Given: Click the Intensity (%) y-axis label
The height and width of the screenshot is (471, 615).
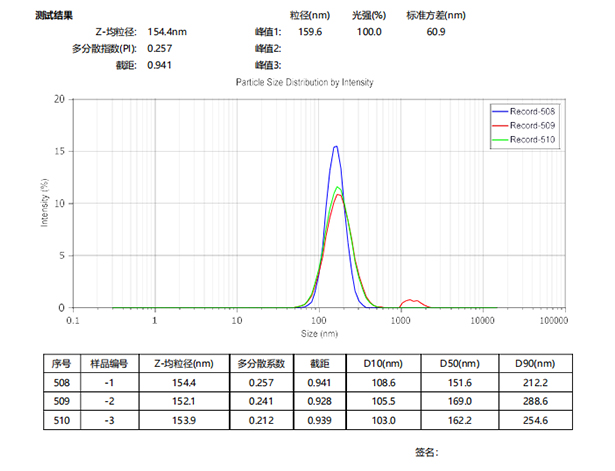Looking at the screenshot, I should tap(45, 203).
